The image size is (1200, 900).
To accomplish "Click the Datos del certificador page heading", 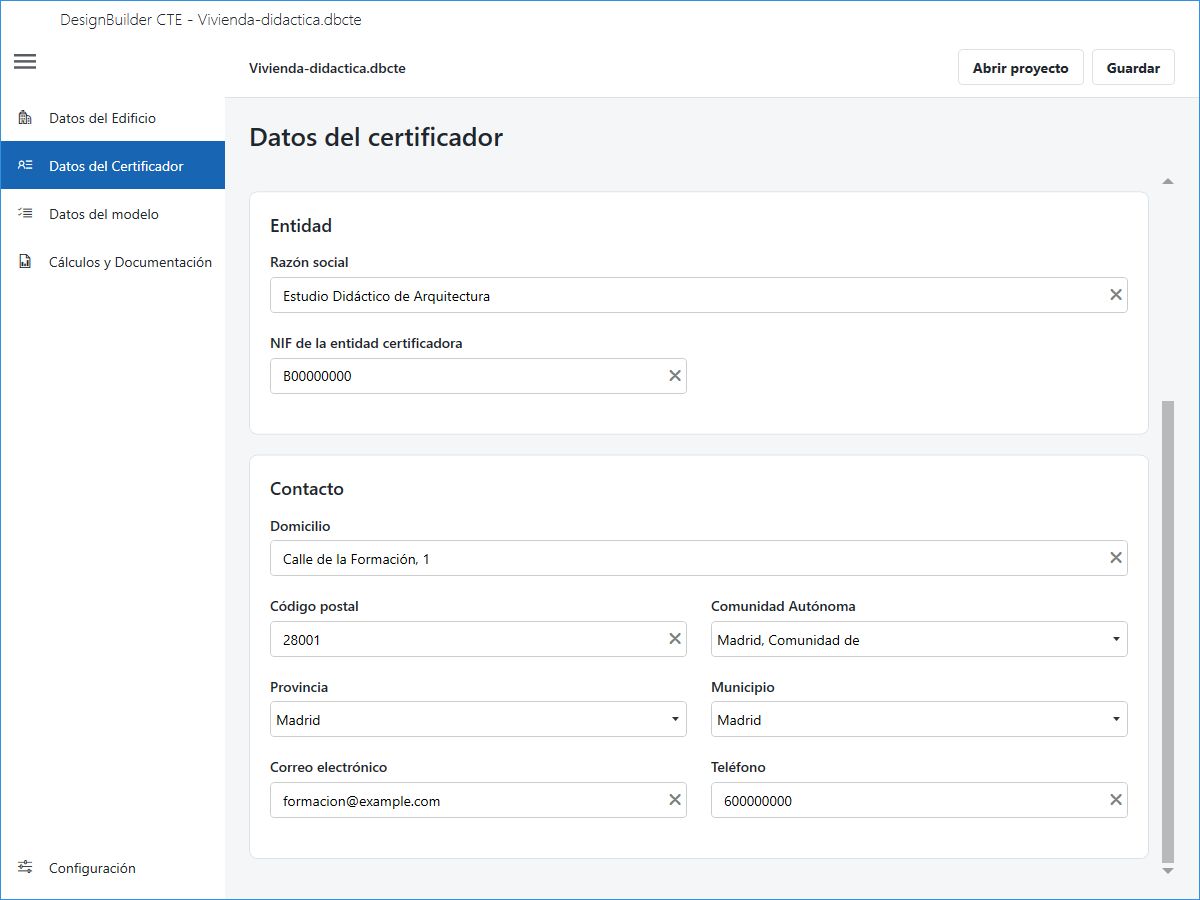I will pos(376,137).
